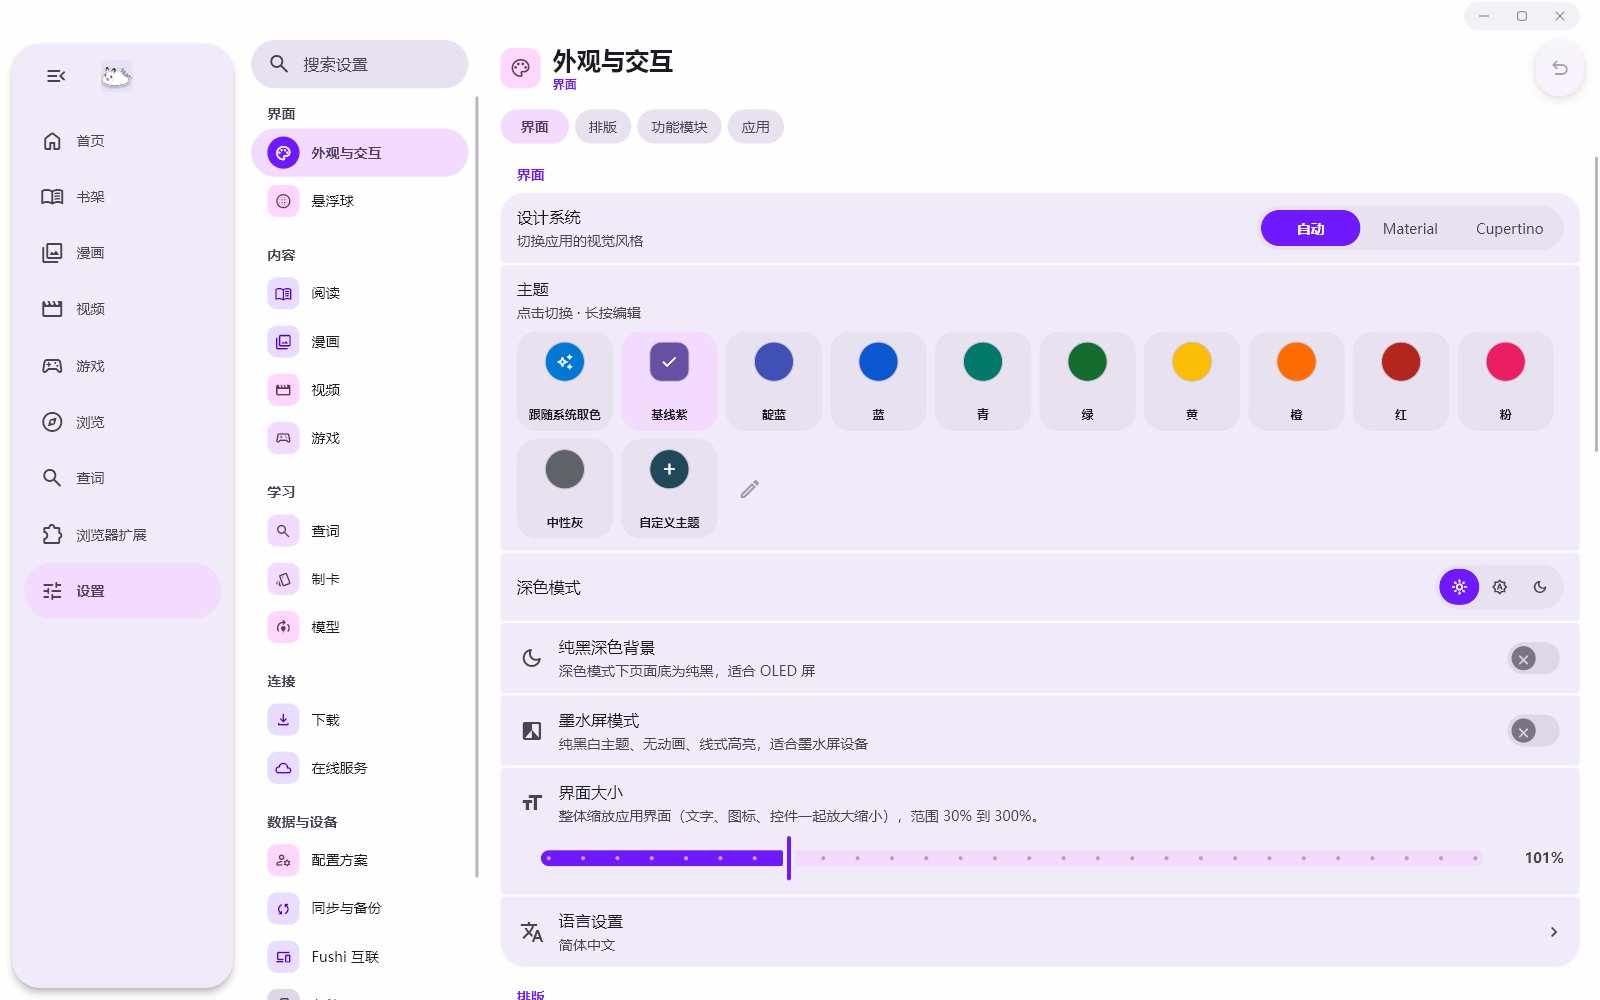Viewport: 1600px width, 1000px height.
Task: Select the 界面 tab
Action: point(535,127)
